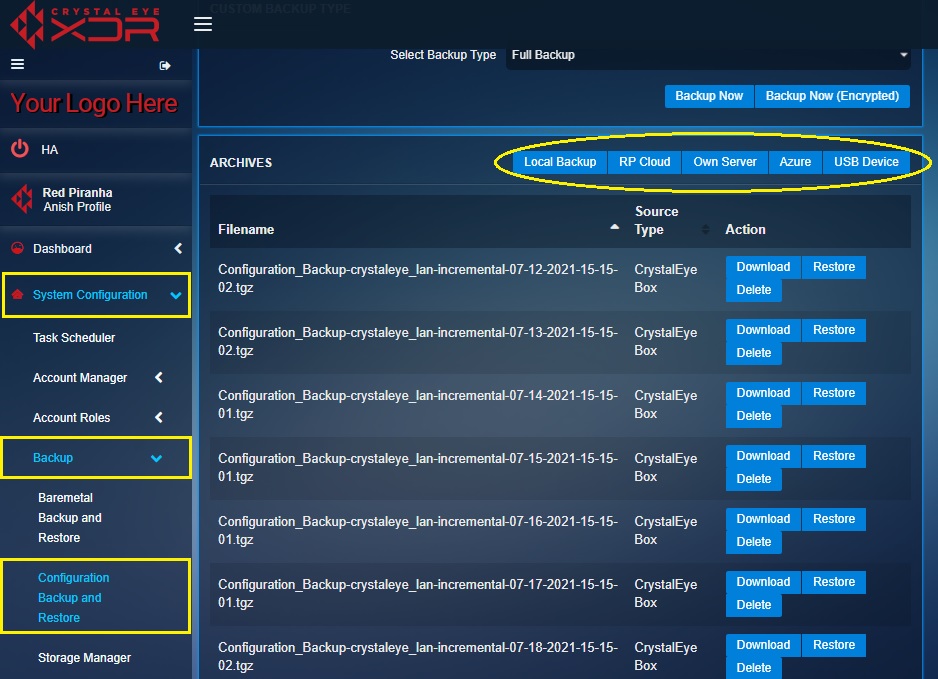
Task: Click the HA power icon
Action: point(20,148)
